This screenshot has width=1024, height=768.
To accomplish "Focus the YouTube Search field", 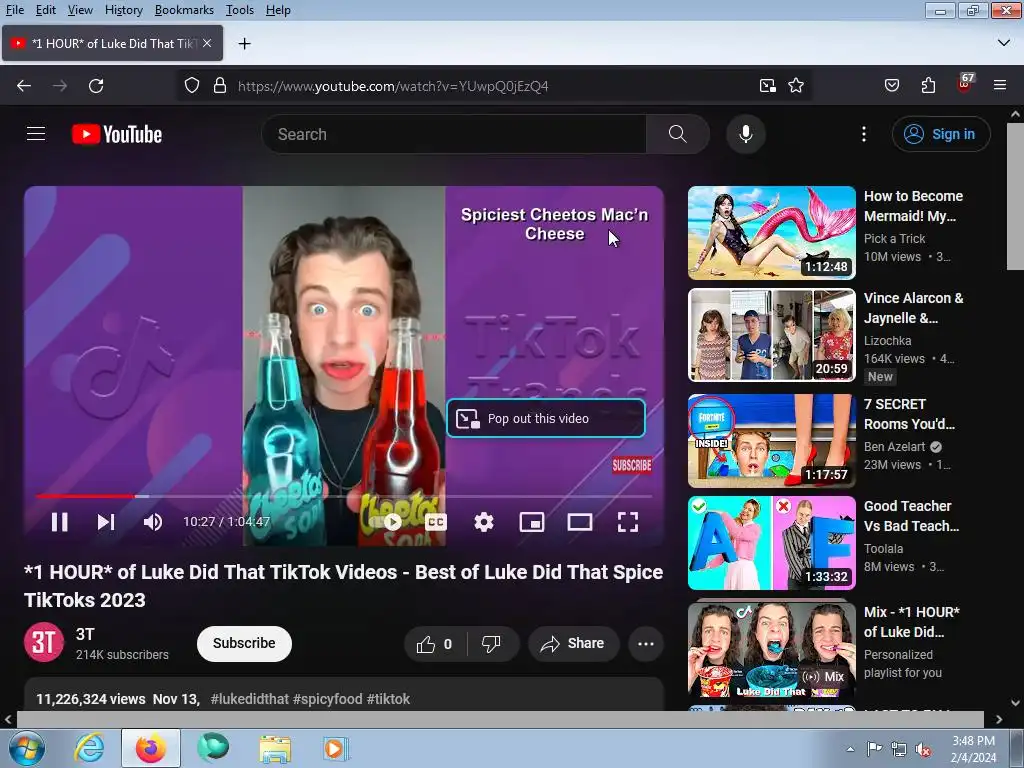I will pos(454,134).
